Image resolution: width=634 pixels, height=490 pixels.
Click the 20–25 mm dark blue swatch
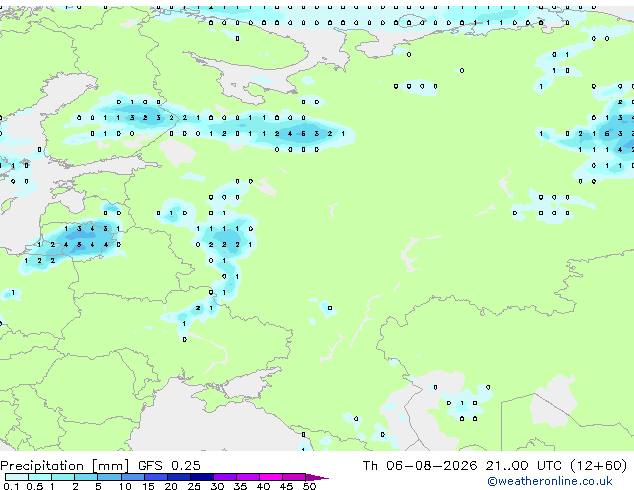pos(178,477)
